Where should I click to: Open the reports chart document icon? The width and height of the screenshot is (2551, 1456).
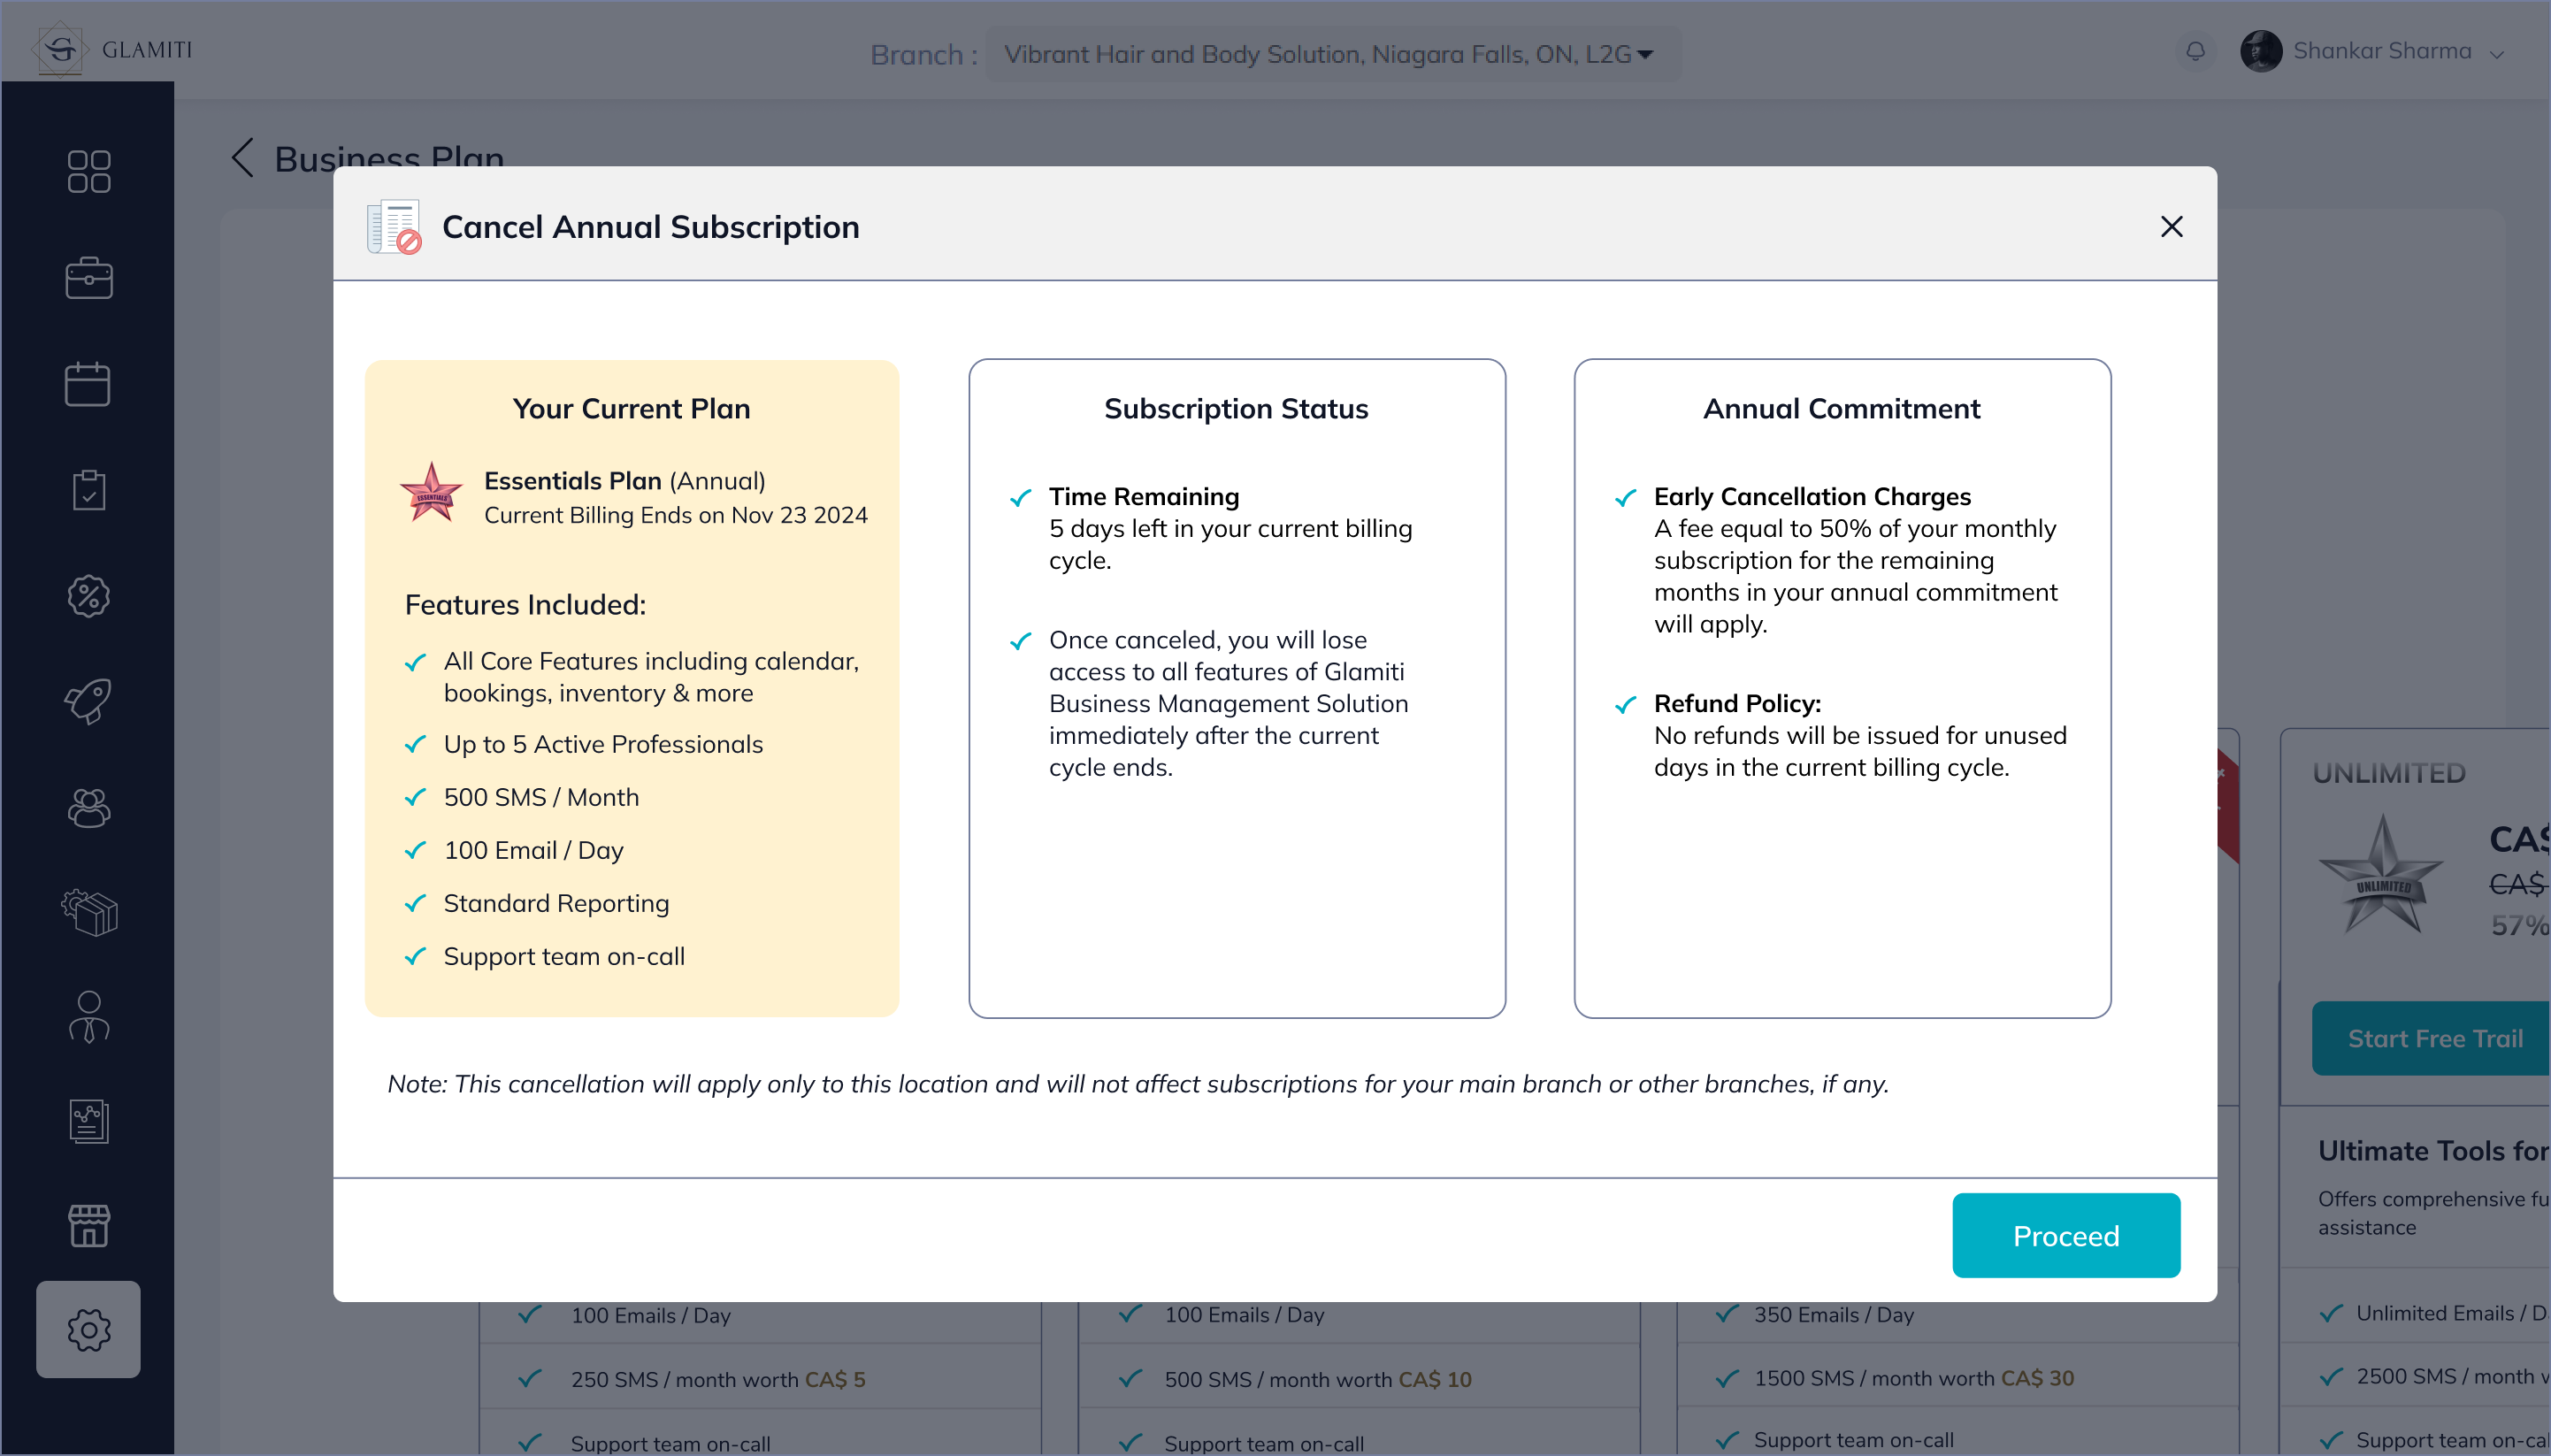click(x=88, y=1121)
